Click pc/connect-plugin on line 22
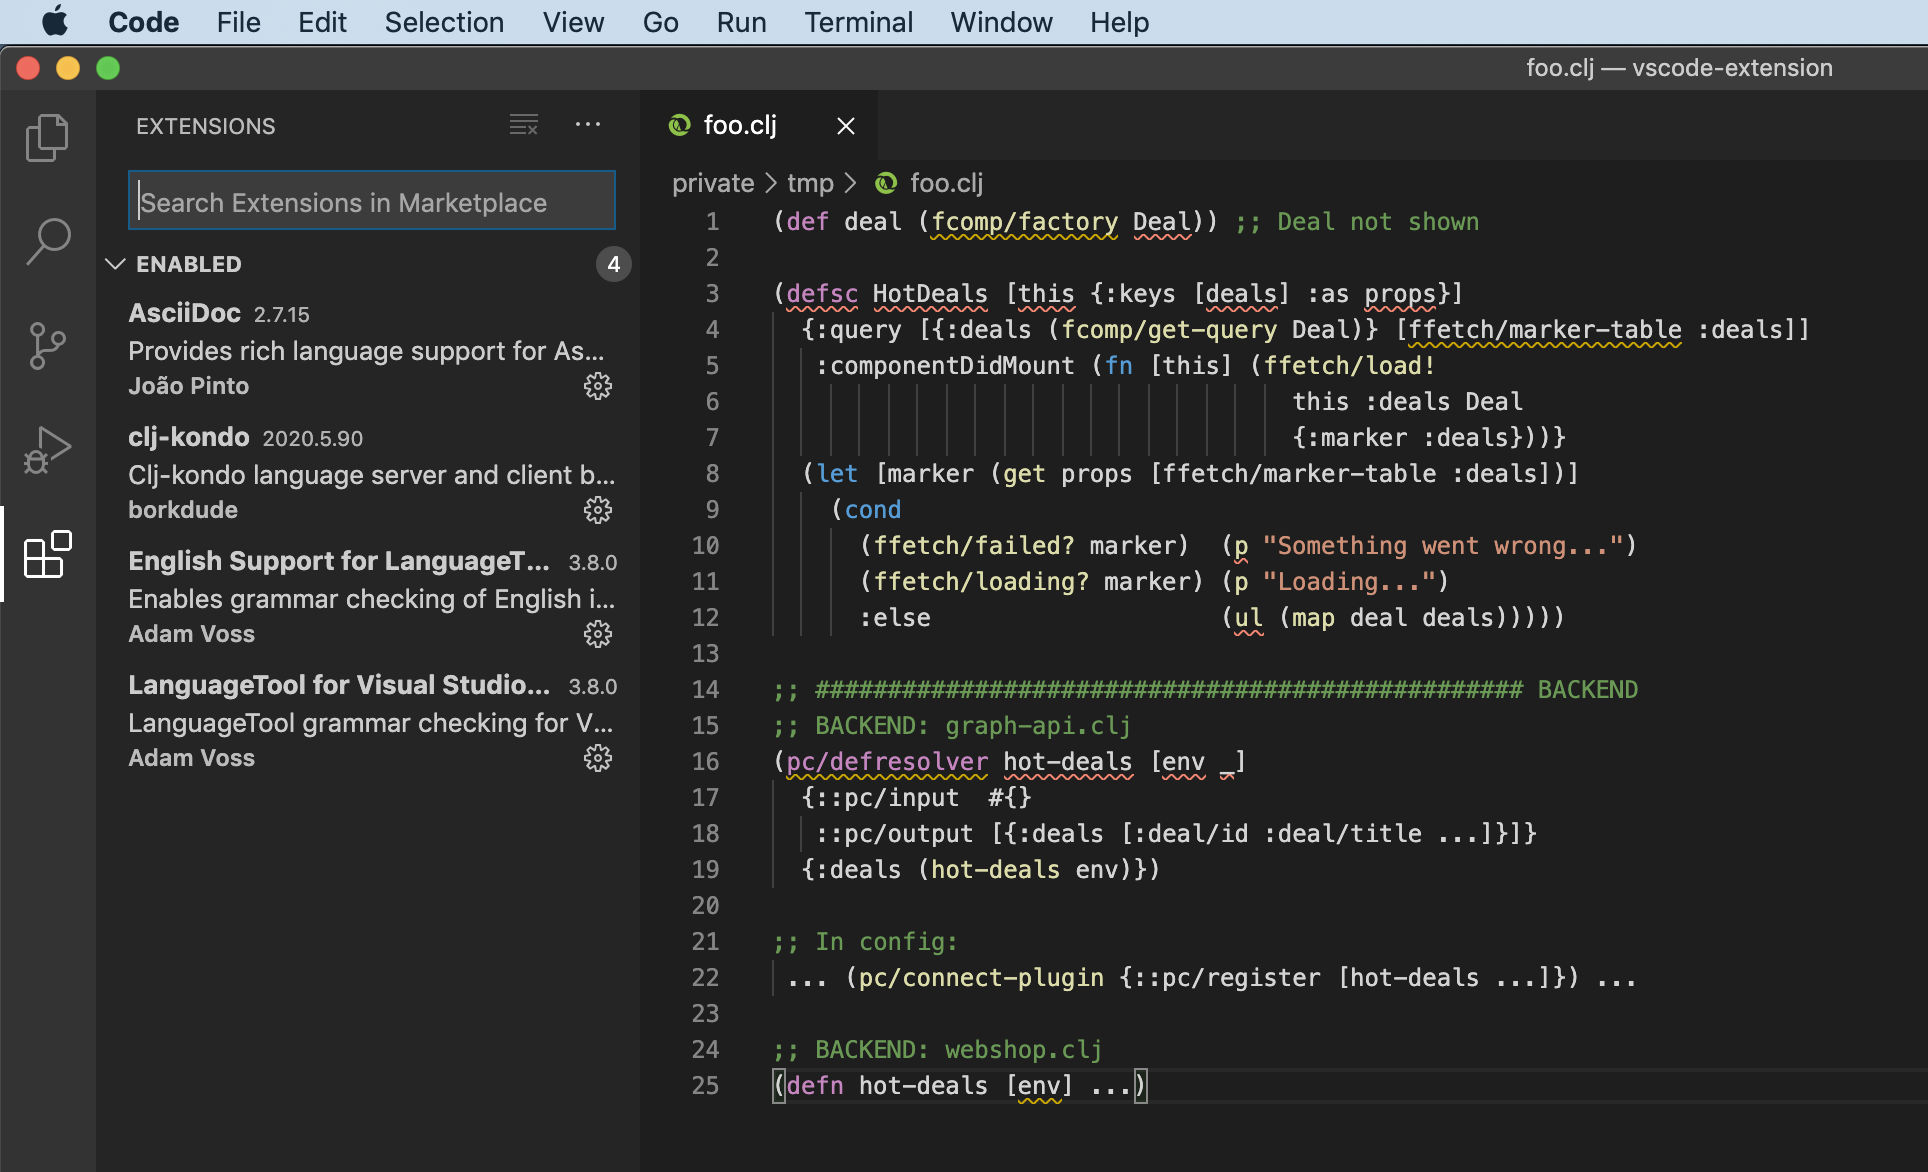This screenshot has width=1928, height=1172. [981, 978]
